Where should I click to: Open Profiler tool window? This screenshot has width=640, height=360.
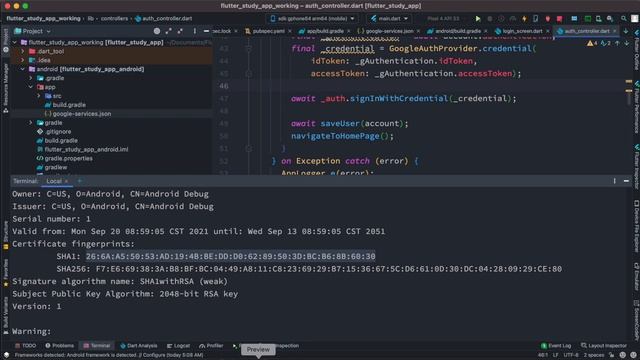click(x=211, y=346)
